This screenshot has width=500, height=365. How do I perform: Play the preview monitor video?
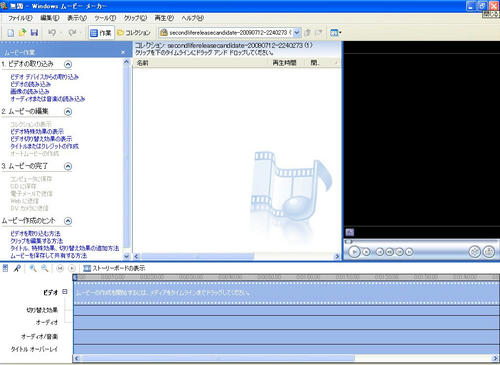point(354,252)
